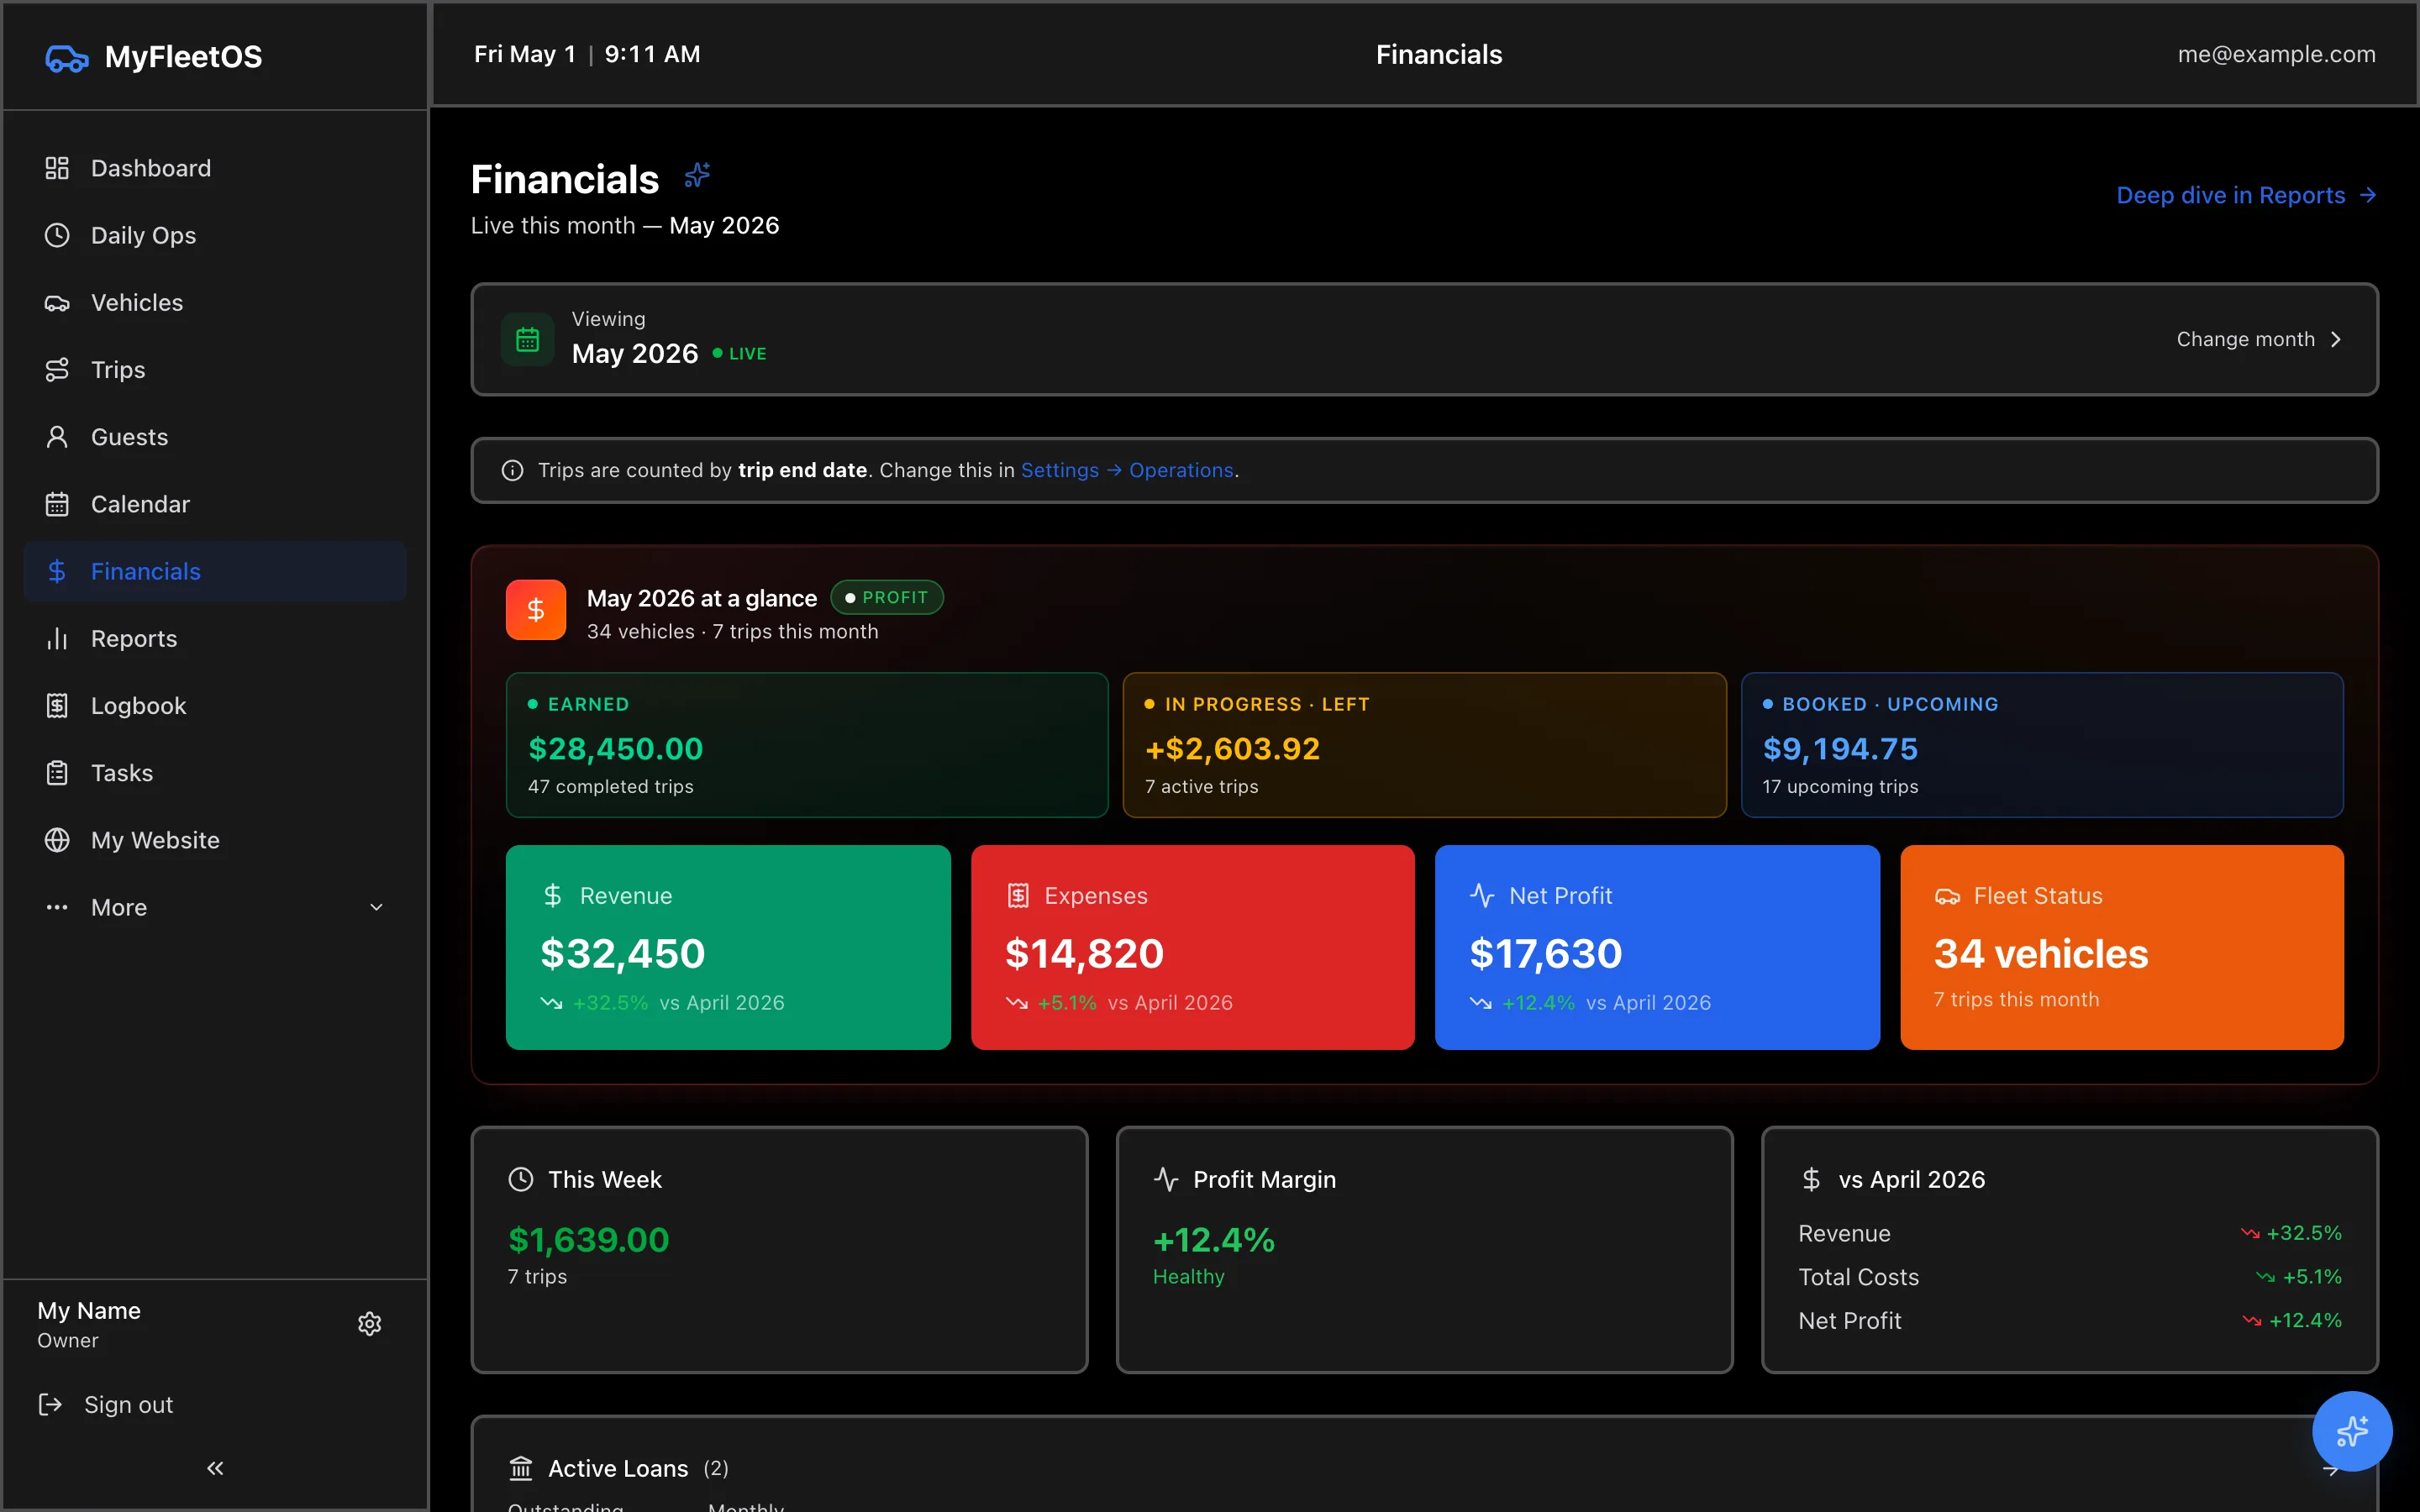Viewport: 2420px width, 1512px height.
Task: Click the Booked Upcoming $9,194.75 tile
Action: pyautogui.click(x=2042, y=745)
